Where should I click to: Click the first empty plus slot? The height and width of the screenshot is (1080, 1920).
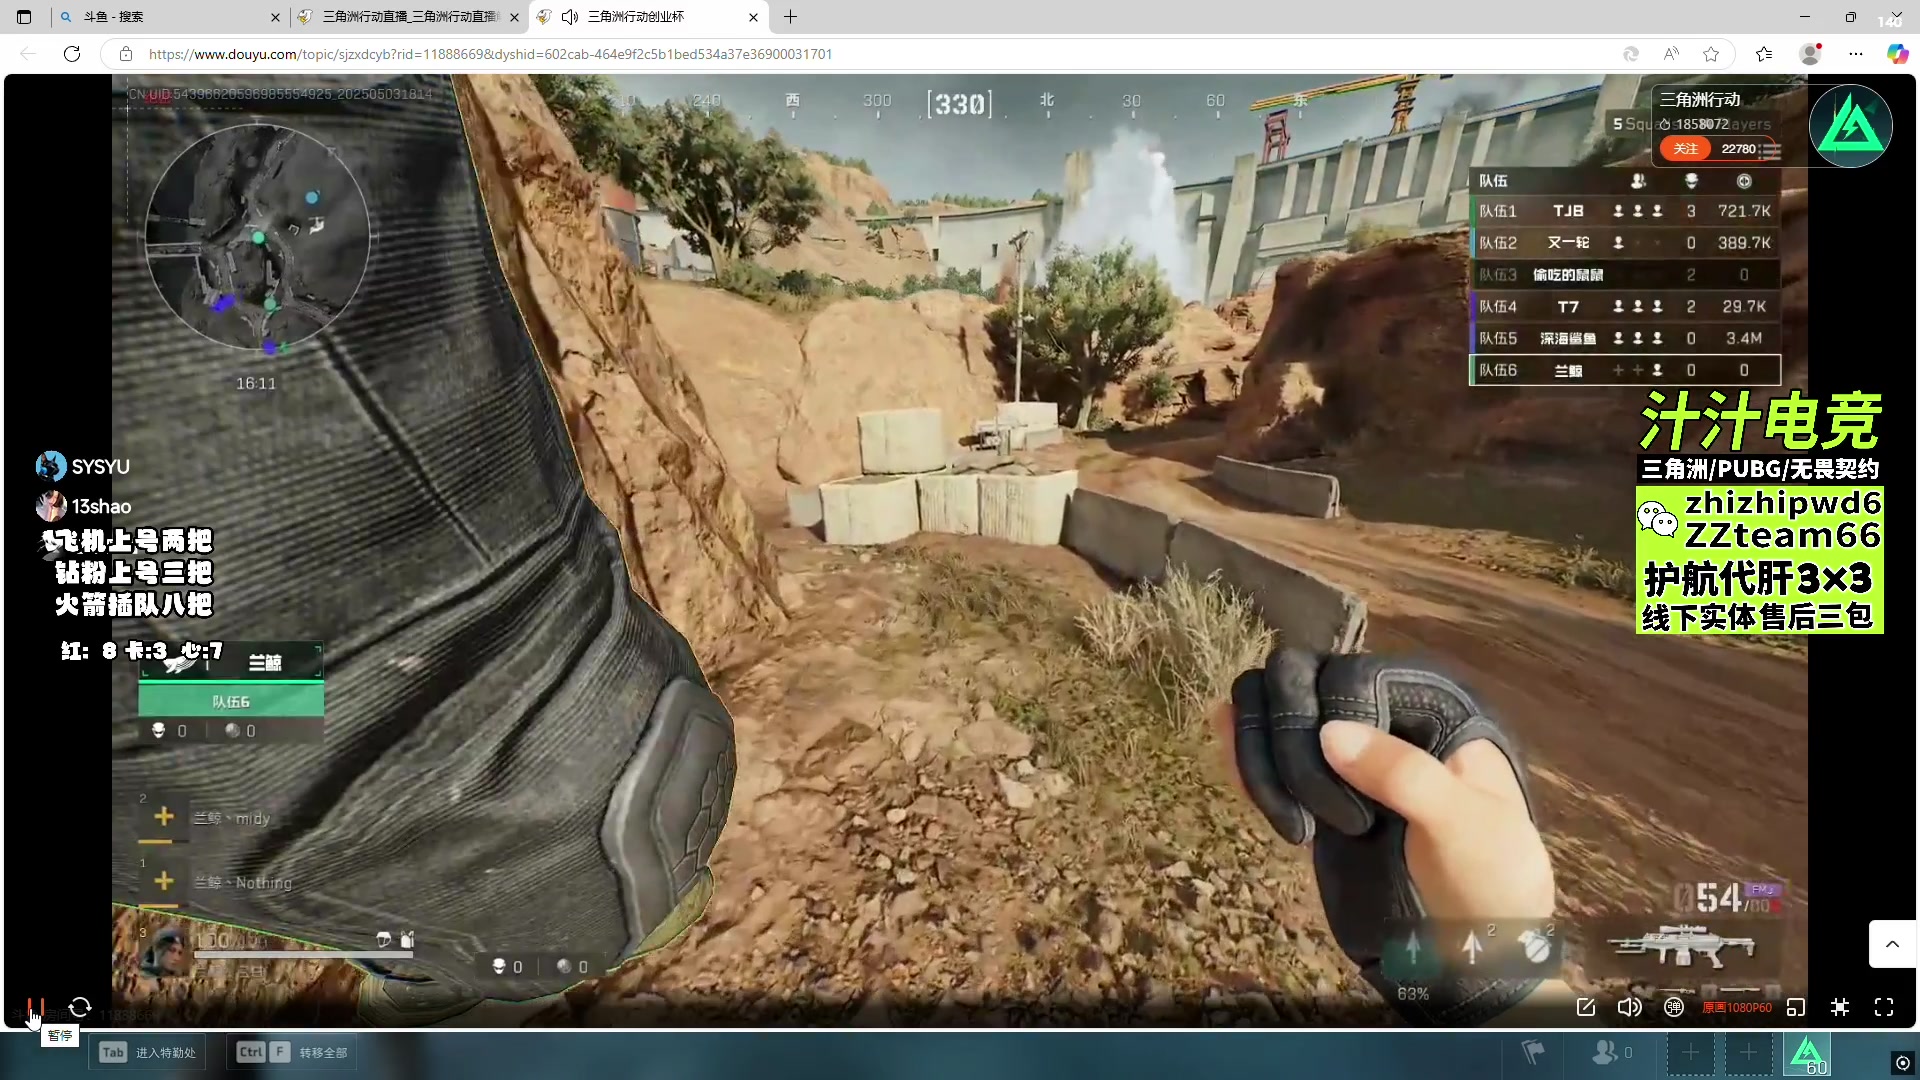(x=1690, y=1053)
